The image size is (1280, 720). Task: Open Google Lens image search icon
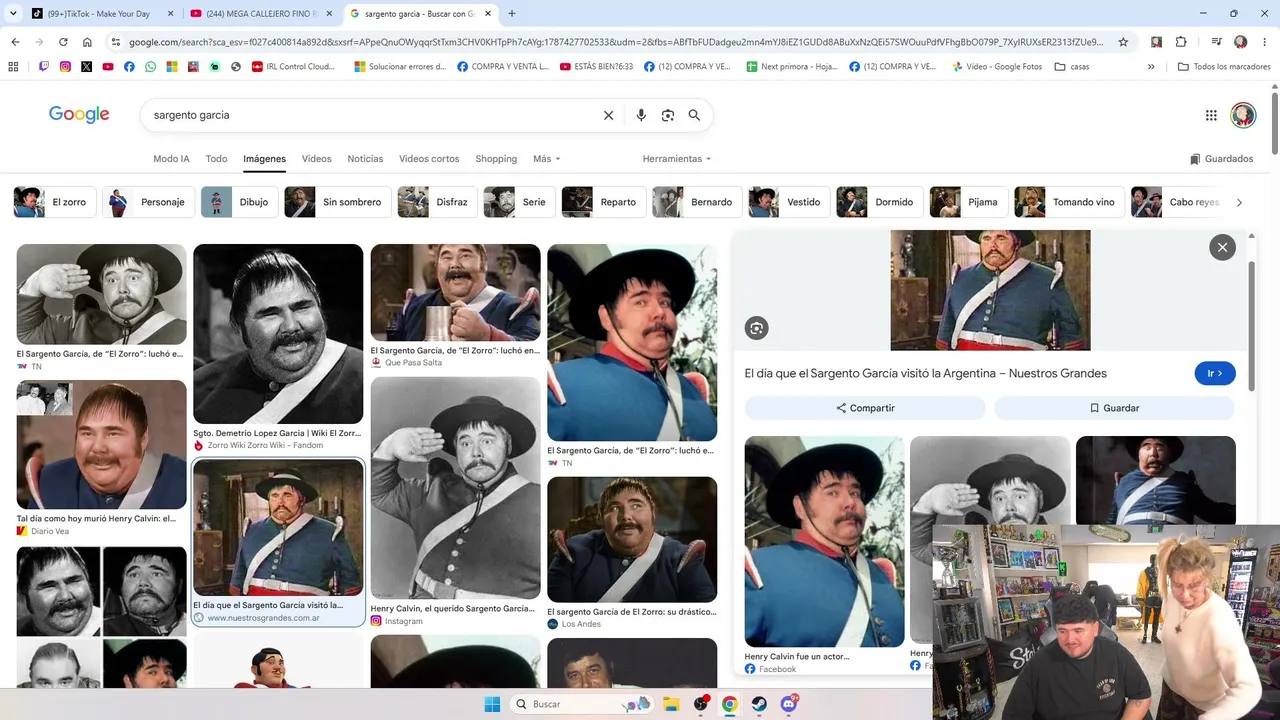pyautogui.click(x=668, y=115)
